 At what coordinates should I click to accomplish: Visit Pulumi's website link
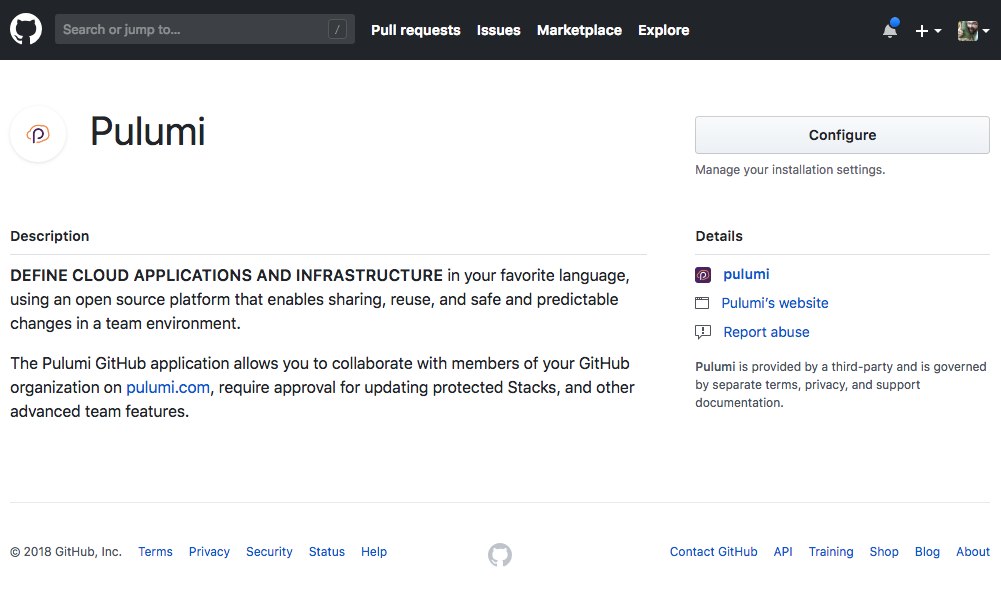(775, 303)
